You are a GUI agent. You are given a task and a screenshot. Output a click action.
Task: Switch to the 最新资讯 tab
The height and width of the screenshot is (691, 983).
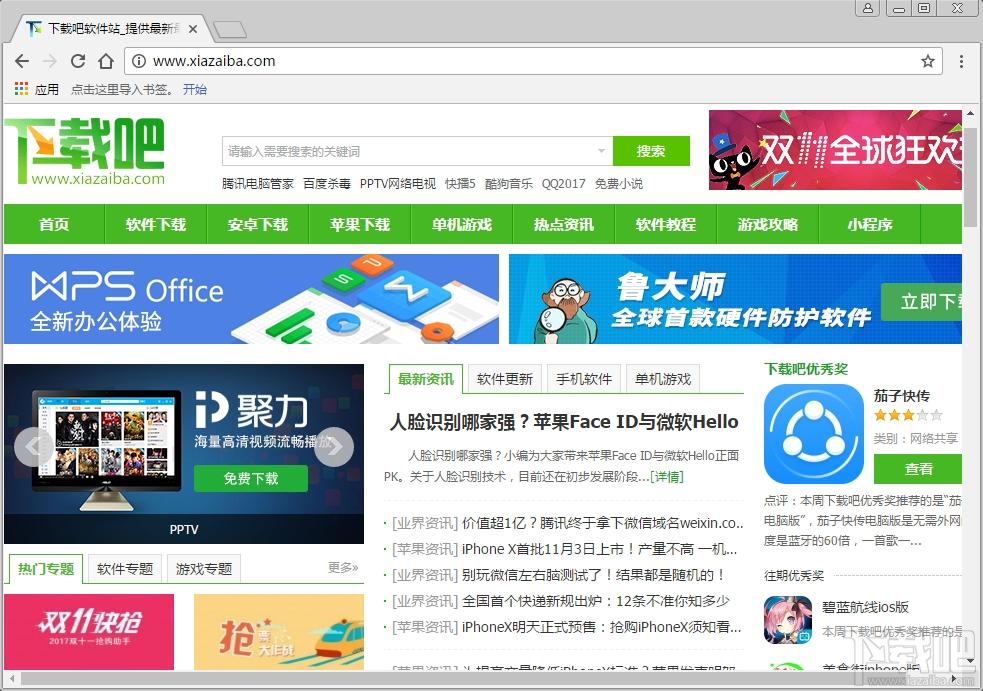coord(426,379)
